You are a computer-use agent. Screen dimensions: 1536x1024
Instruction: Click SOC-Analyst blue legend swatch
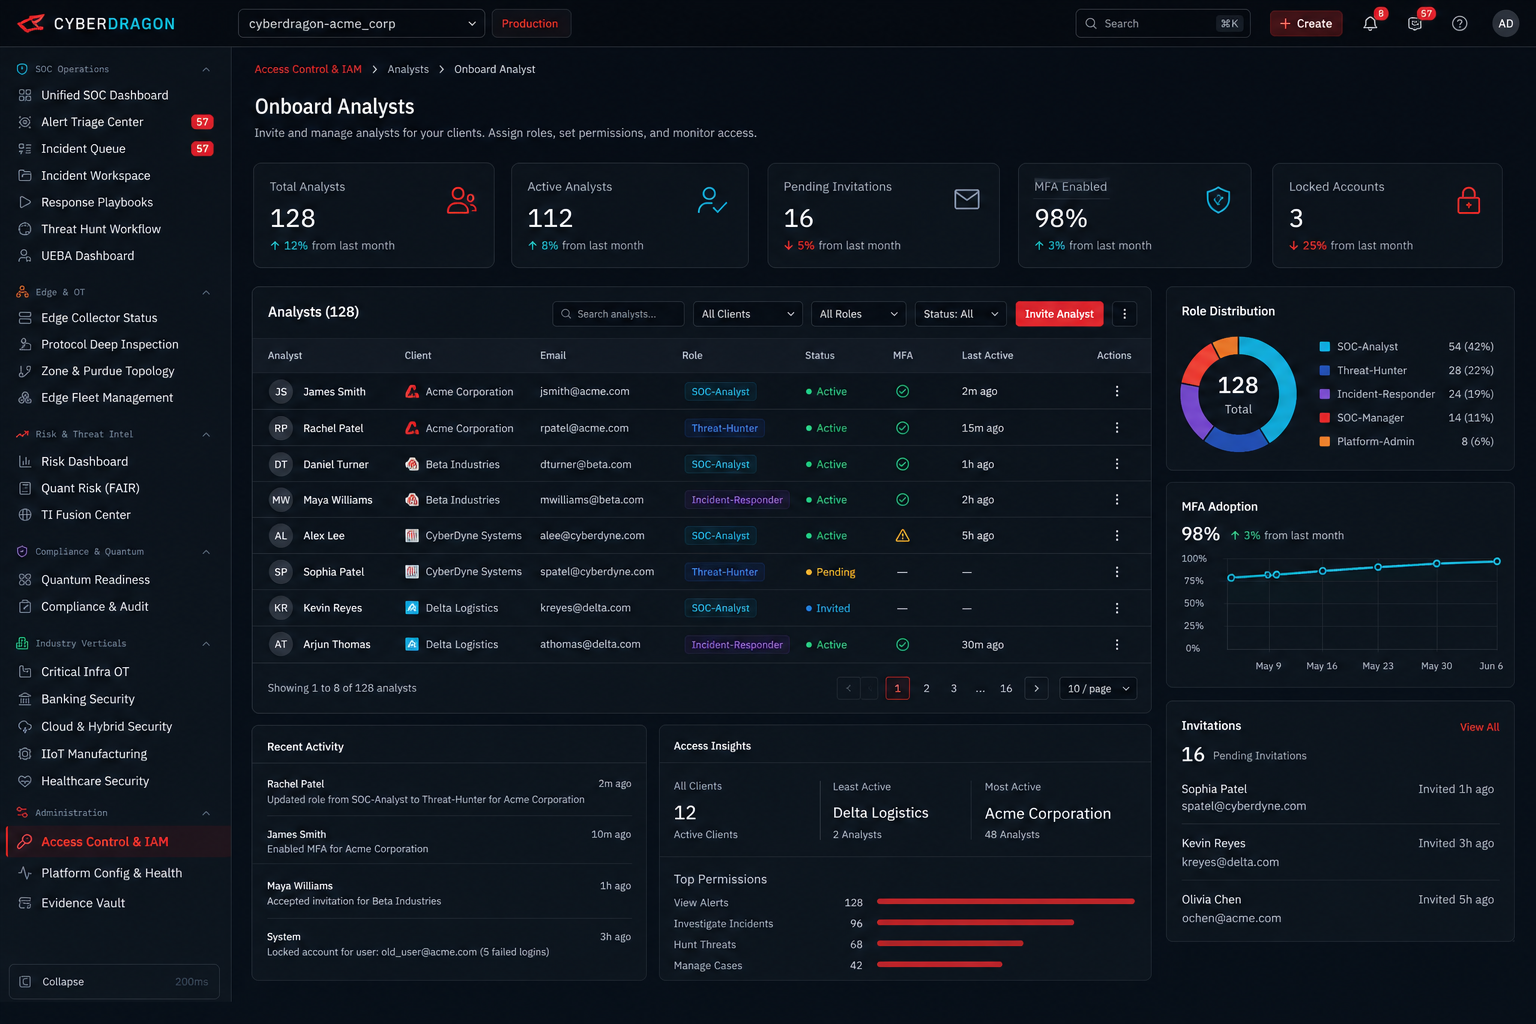(x=1325, y=347)
